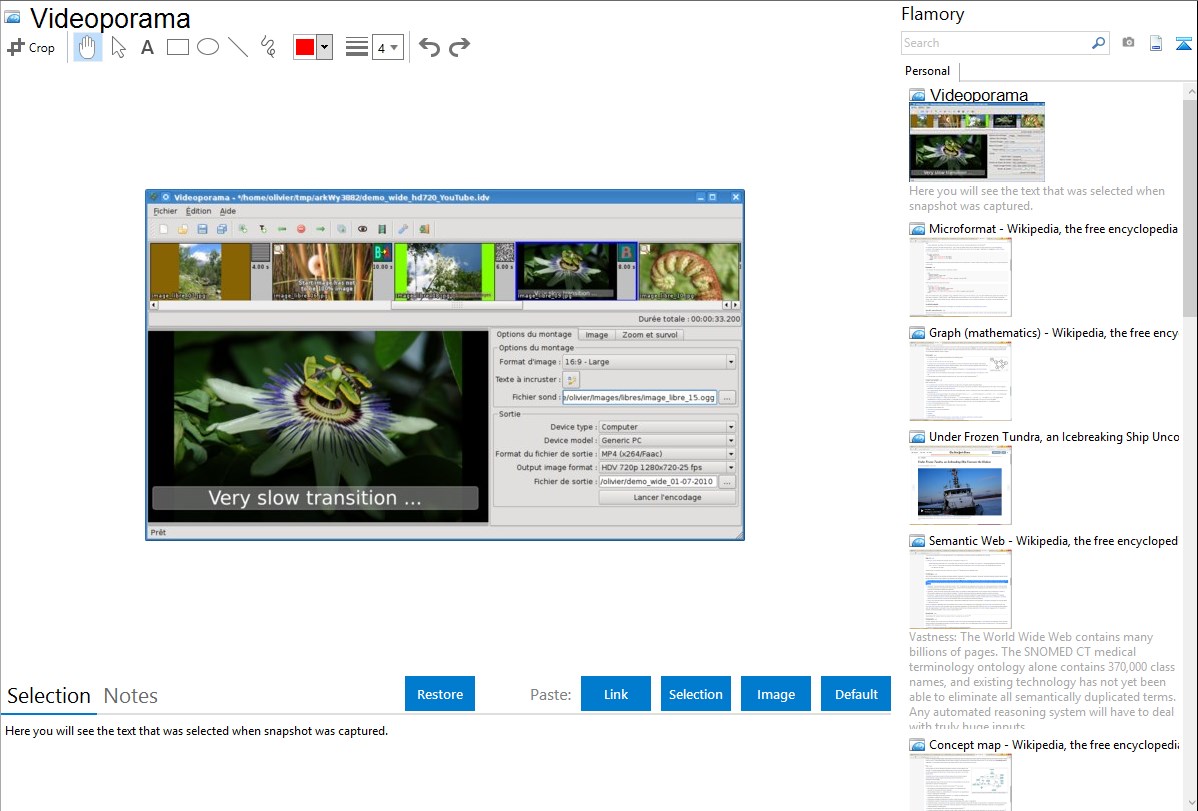This screenshot has height=811, width=1198.
Task: Select the Concept map - Wikipedia snapshot title
Action: pos(1054,744)
